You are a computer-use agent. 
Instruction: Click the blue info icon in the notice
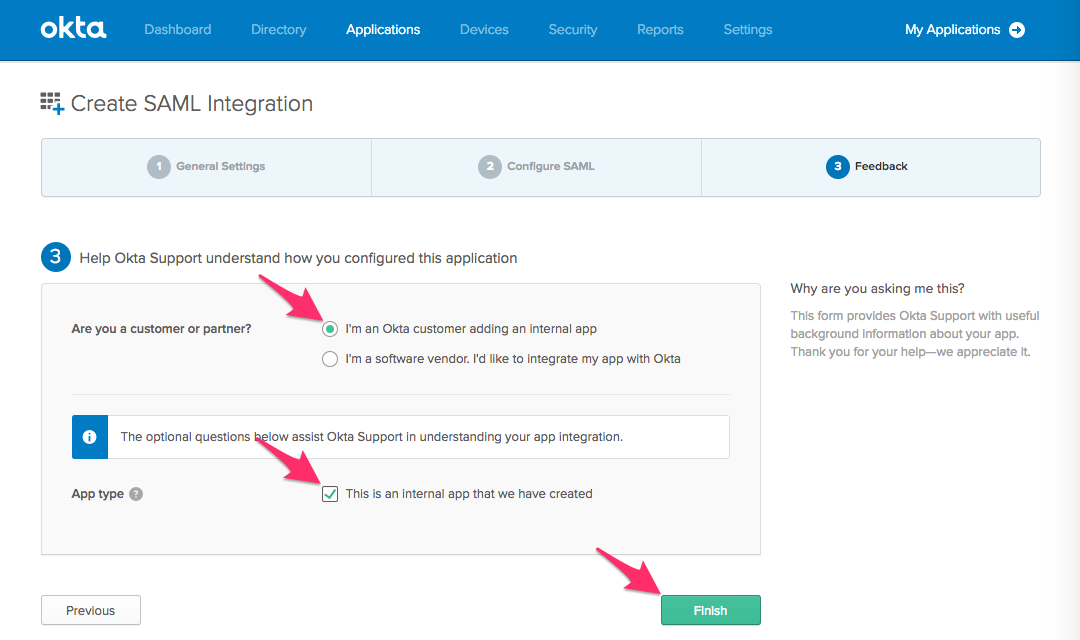(90, 437)
